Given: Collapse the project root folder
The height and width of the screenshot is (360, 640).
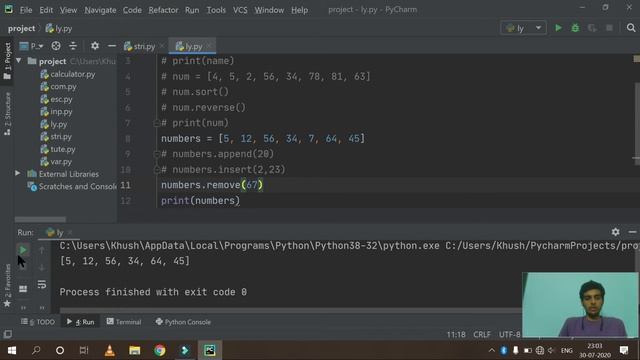Looking at the screenshot, I should [x=18, y=61].
